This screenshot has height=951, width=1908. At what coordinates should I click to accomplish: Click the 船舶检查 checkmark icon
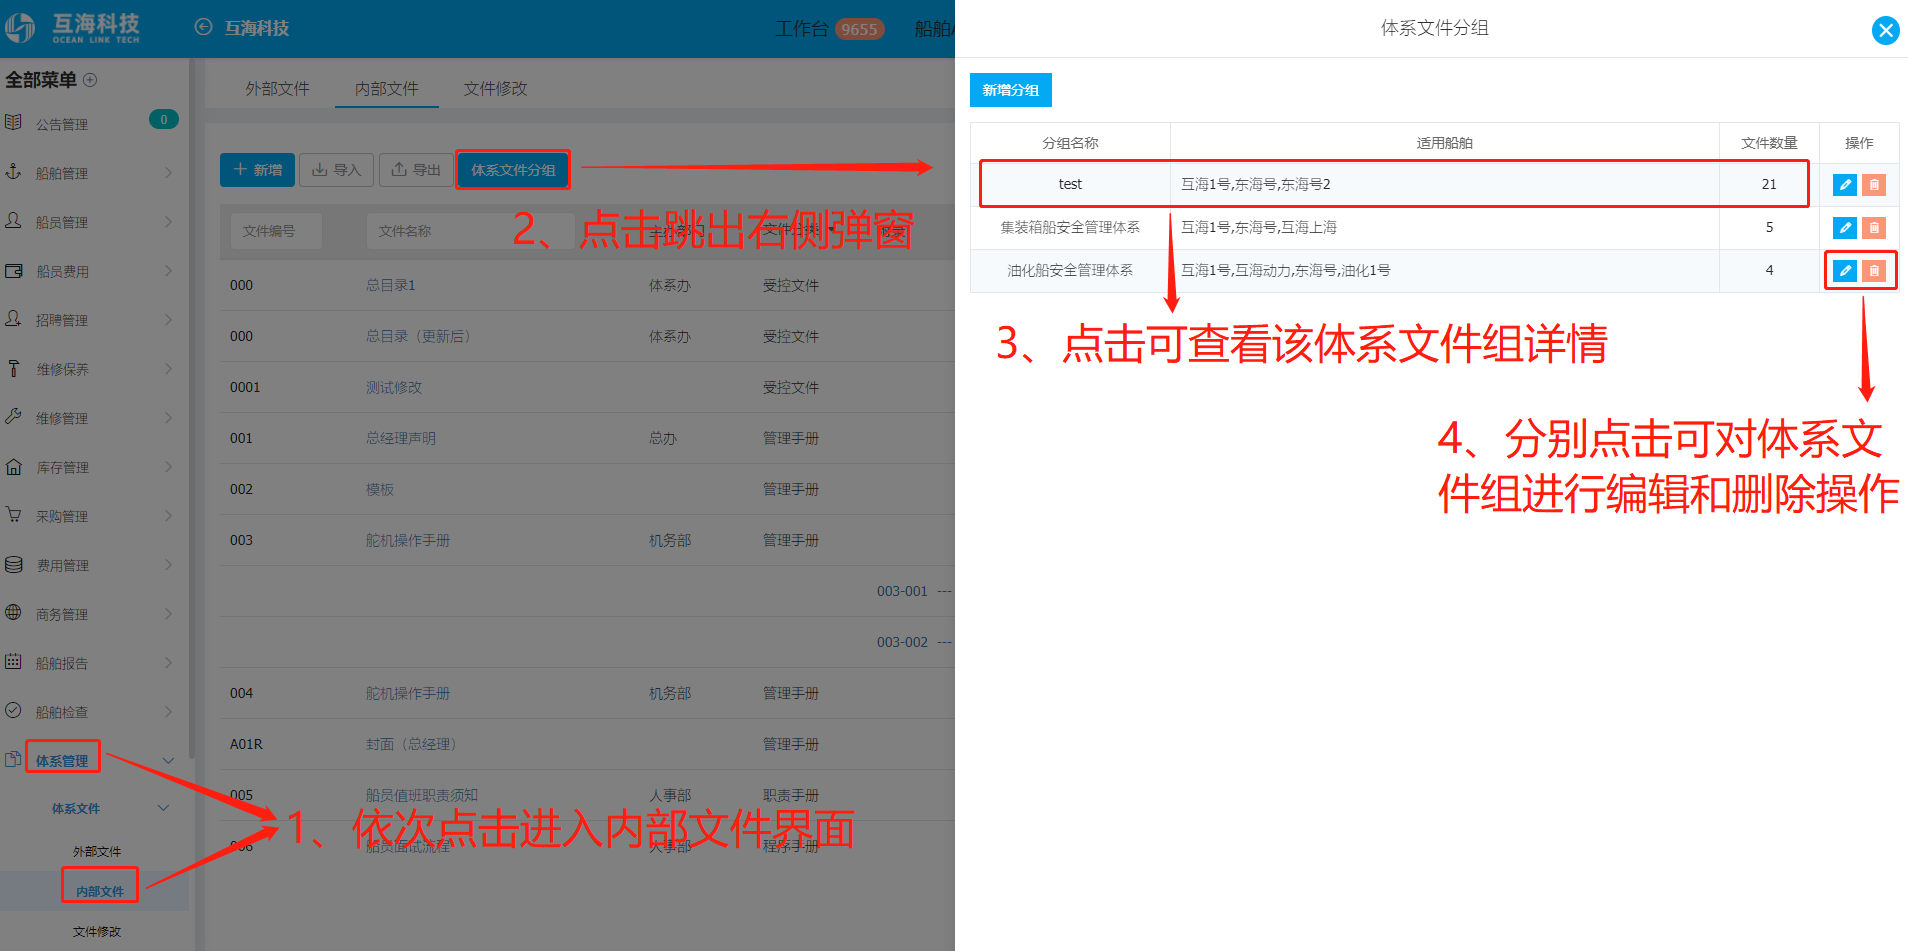pyautogui.click(x=13, y=711)
